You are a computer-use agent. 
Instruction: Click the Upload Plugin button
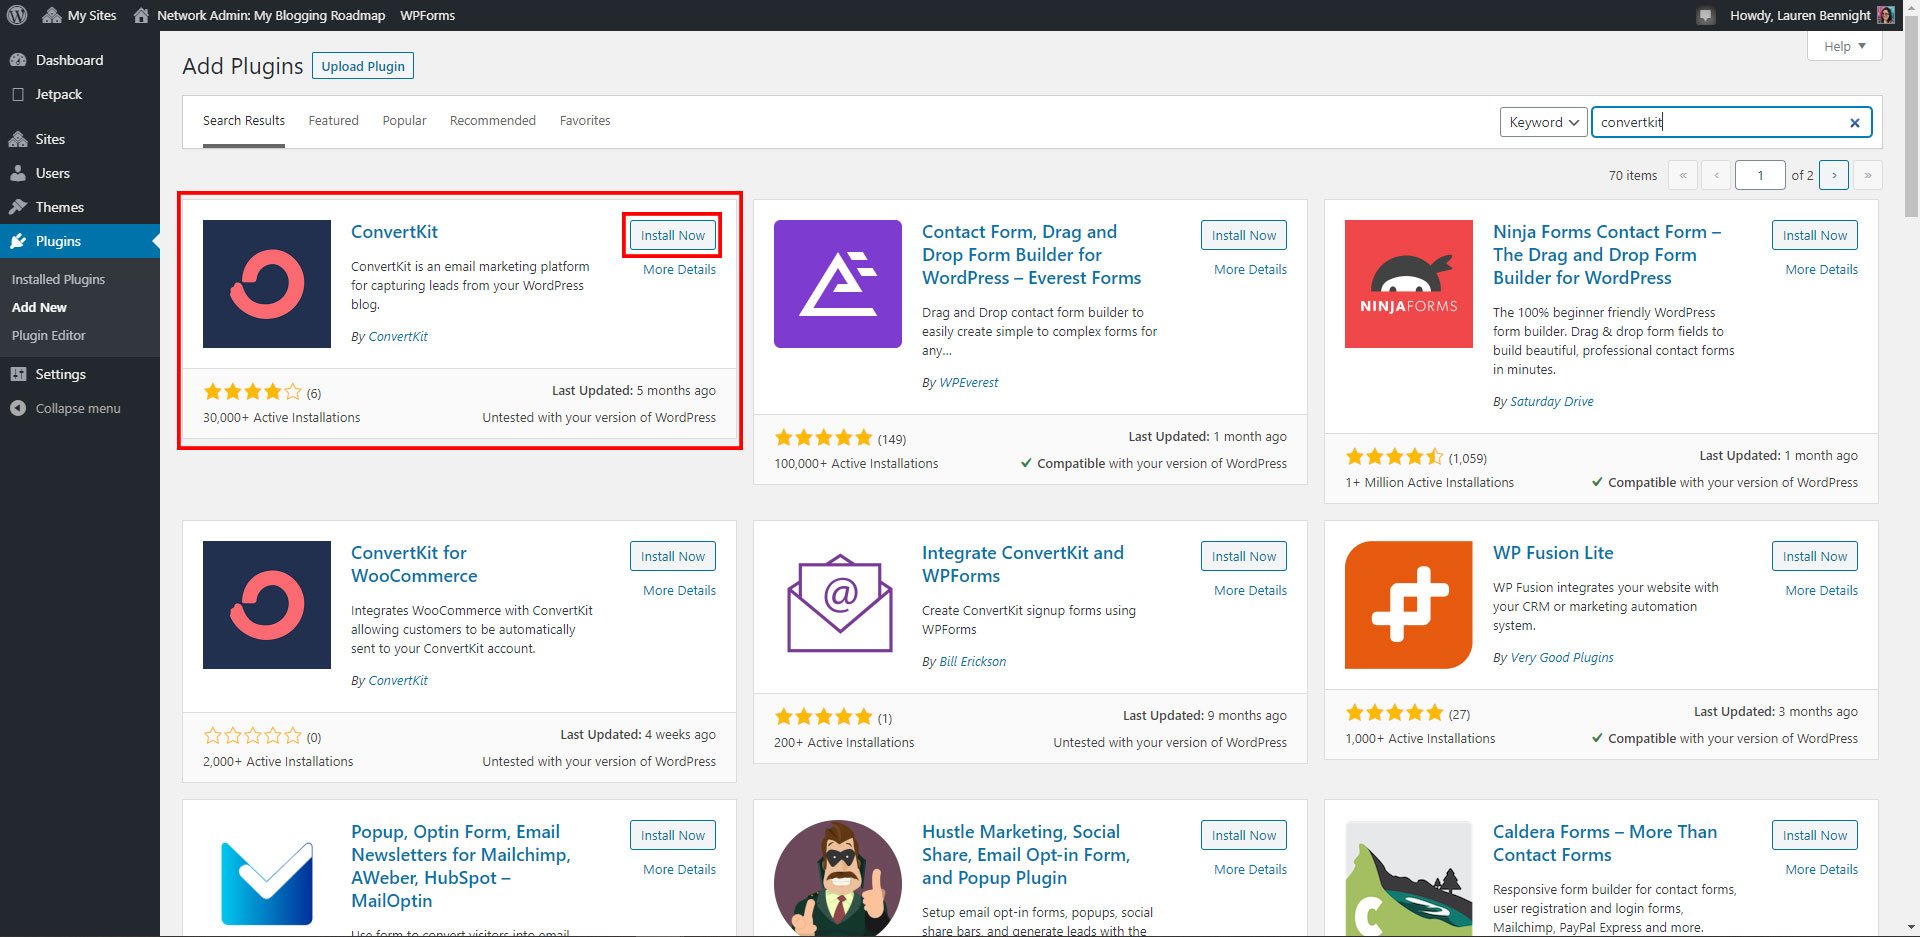(x=363, y=66)
